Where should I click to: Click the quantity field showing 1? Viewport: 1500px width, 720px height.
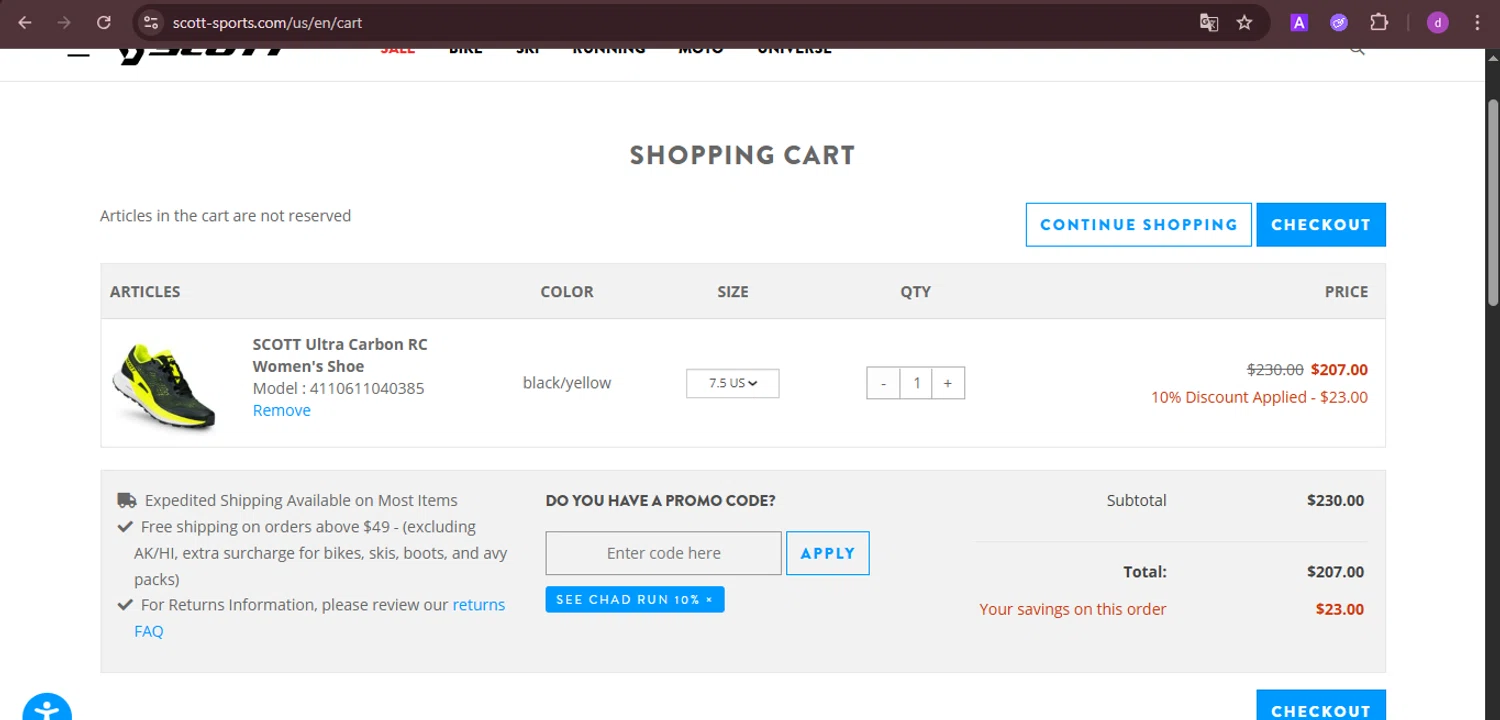point(916,383)
